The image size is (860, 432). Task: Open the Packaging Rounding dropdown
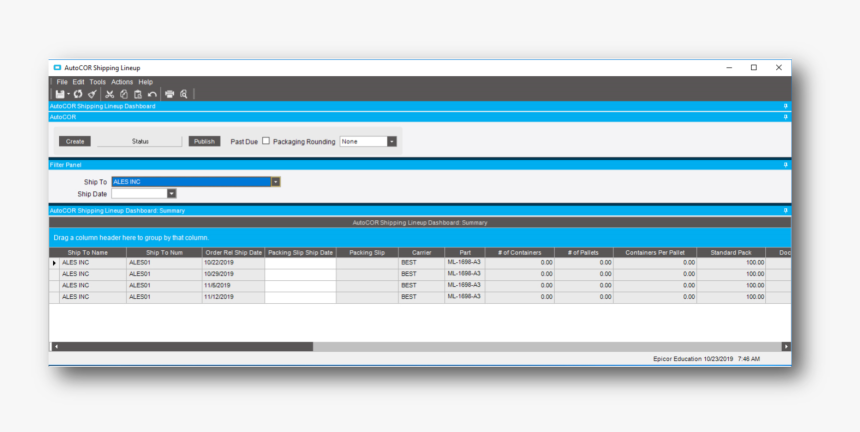coord(392,141)
